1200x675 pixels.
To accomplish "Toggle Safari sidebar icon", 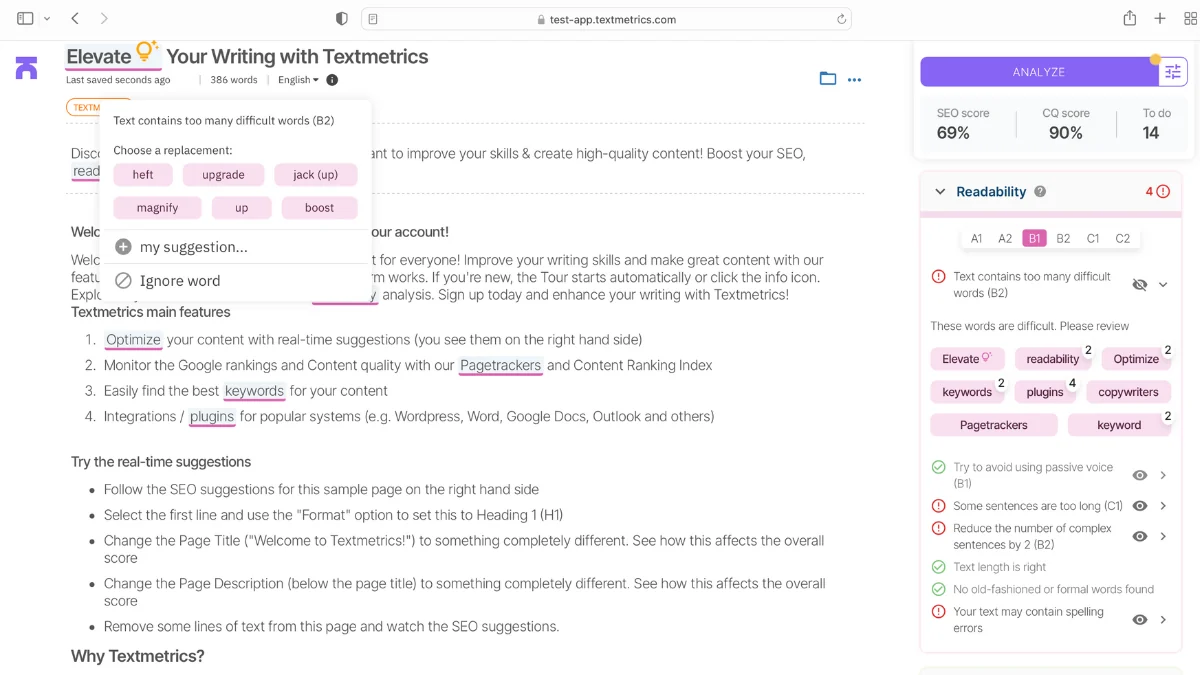I will tap(25, 18).
